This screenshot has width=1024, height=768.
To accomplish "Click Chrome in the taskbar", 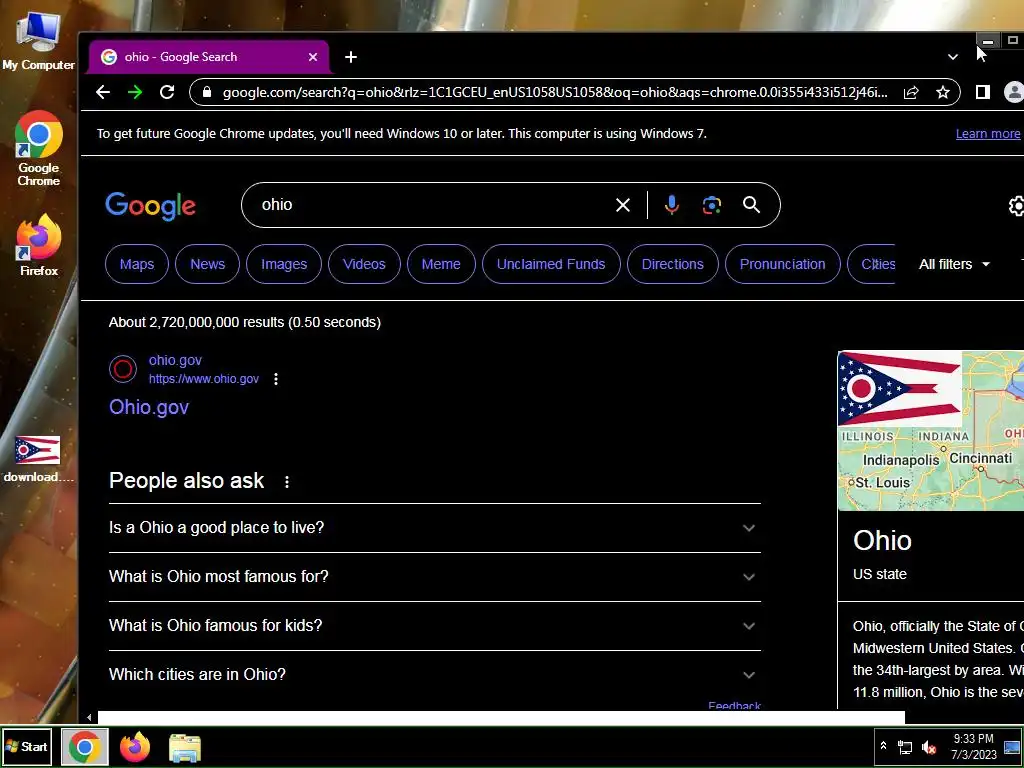I will click(x=84, y=747).
